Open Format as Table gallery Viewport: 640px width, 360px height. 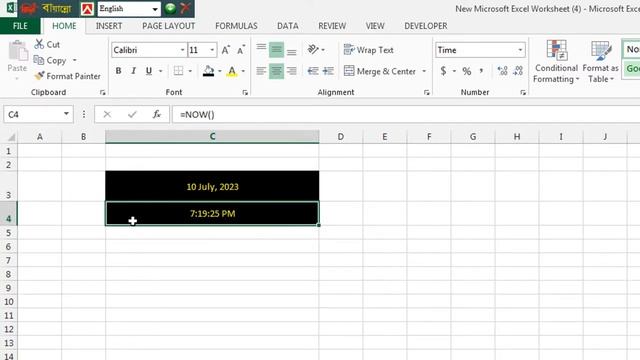tap(600, 61)
